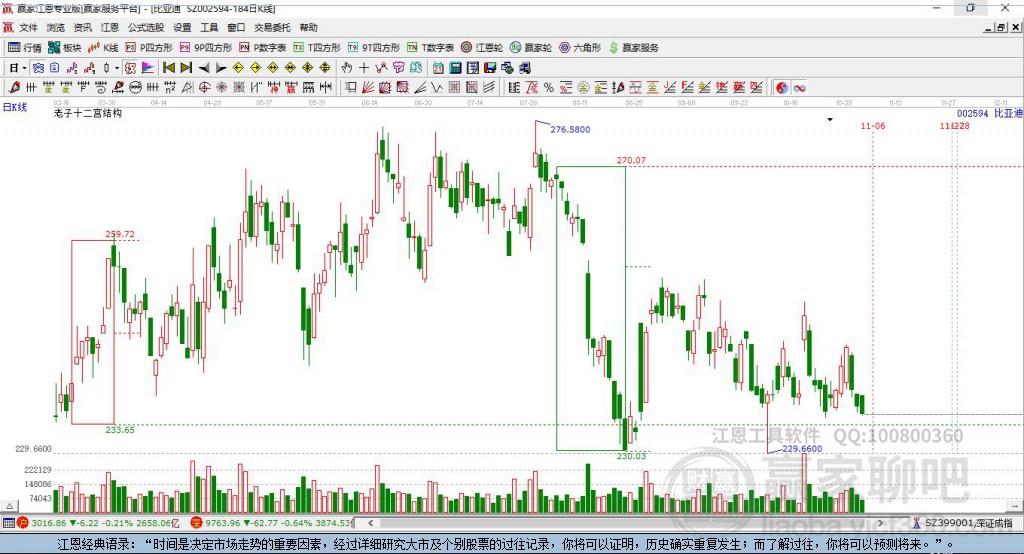Open the 板块 sector view
The image size is (1024, 554).
[65, 48]
